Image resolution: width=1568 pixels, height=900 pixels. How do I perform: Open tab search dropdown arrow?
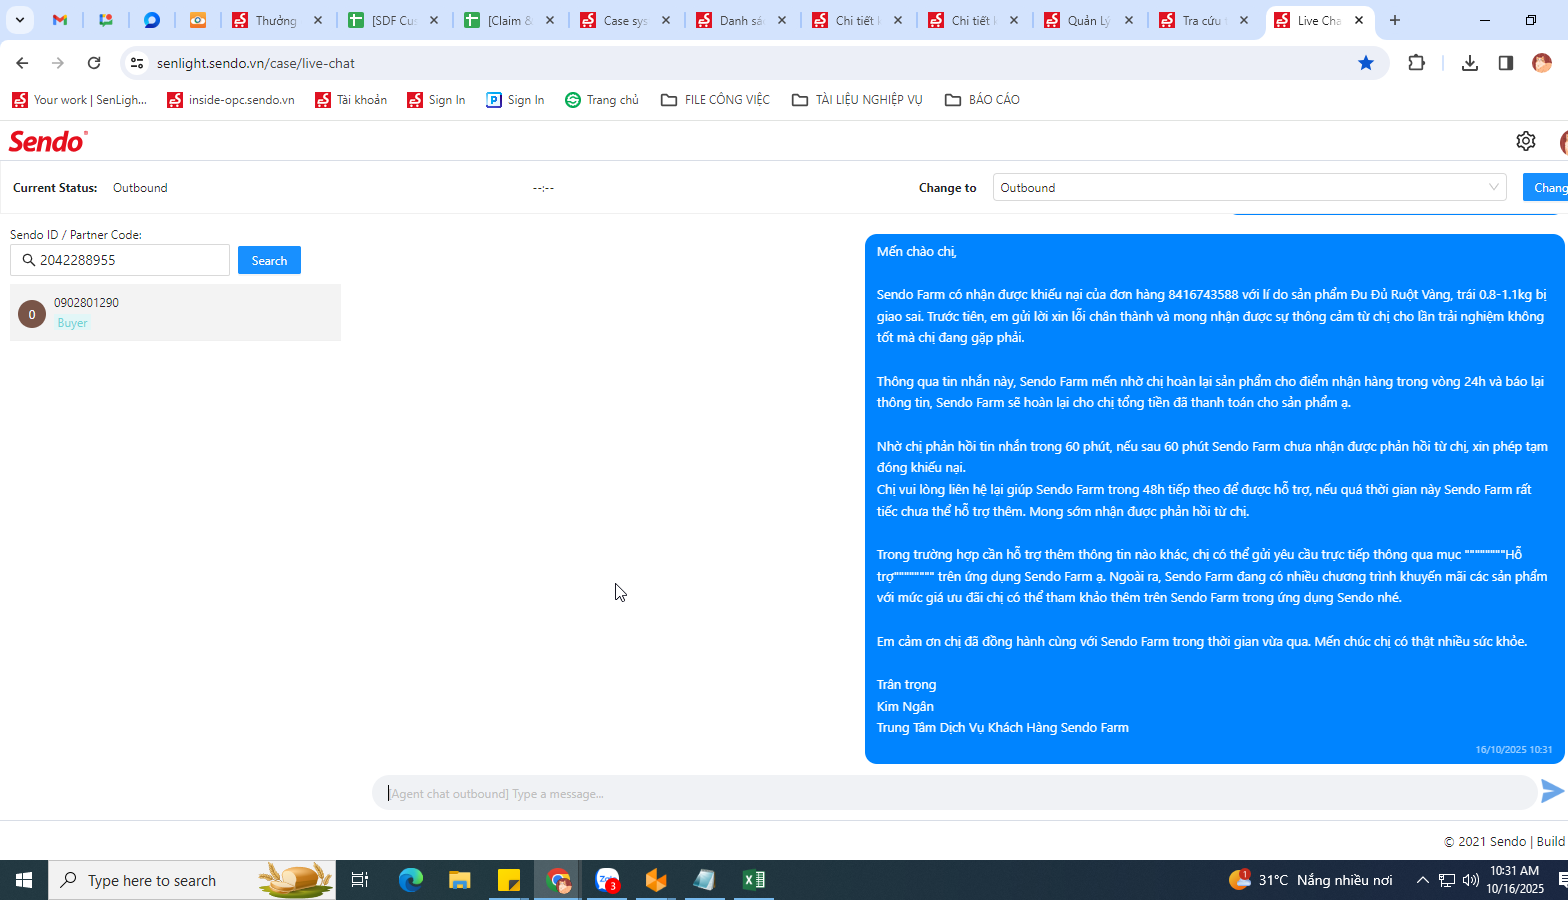coord(19,20)
